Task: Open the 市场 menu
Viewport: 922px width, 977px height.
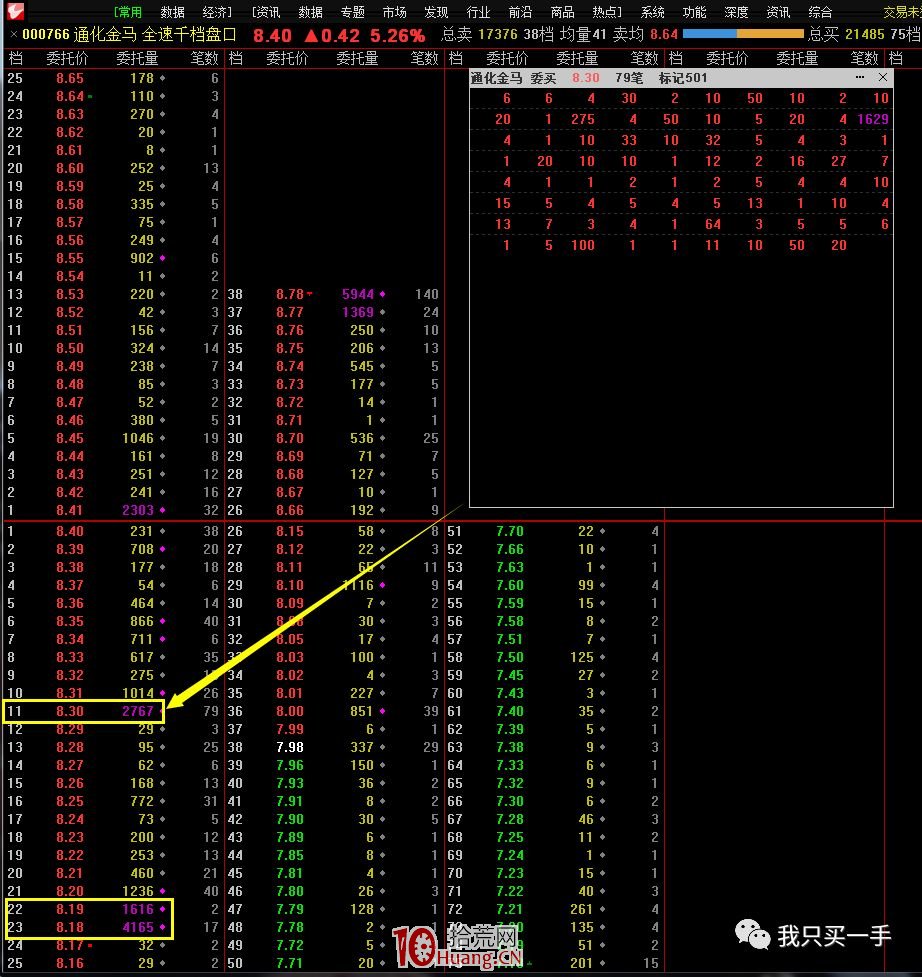Action: click(394, 12)
